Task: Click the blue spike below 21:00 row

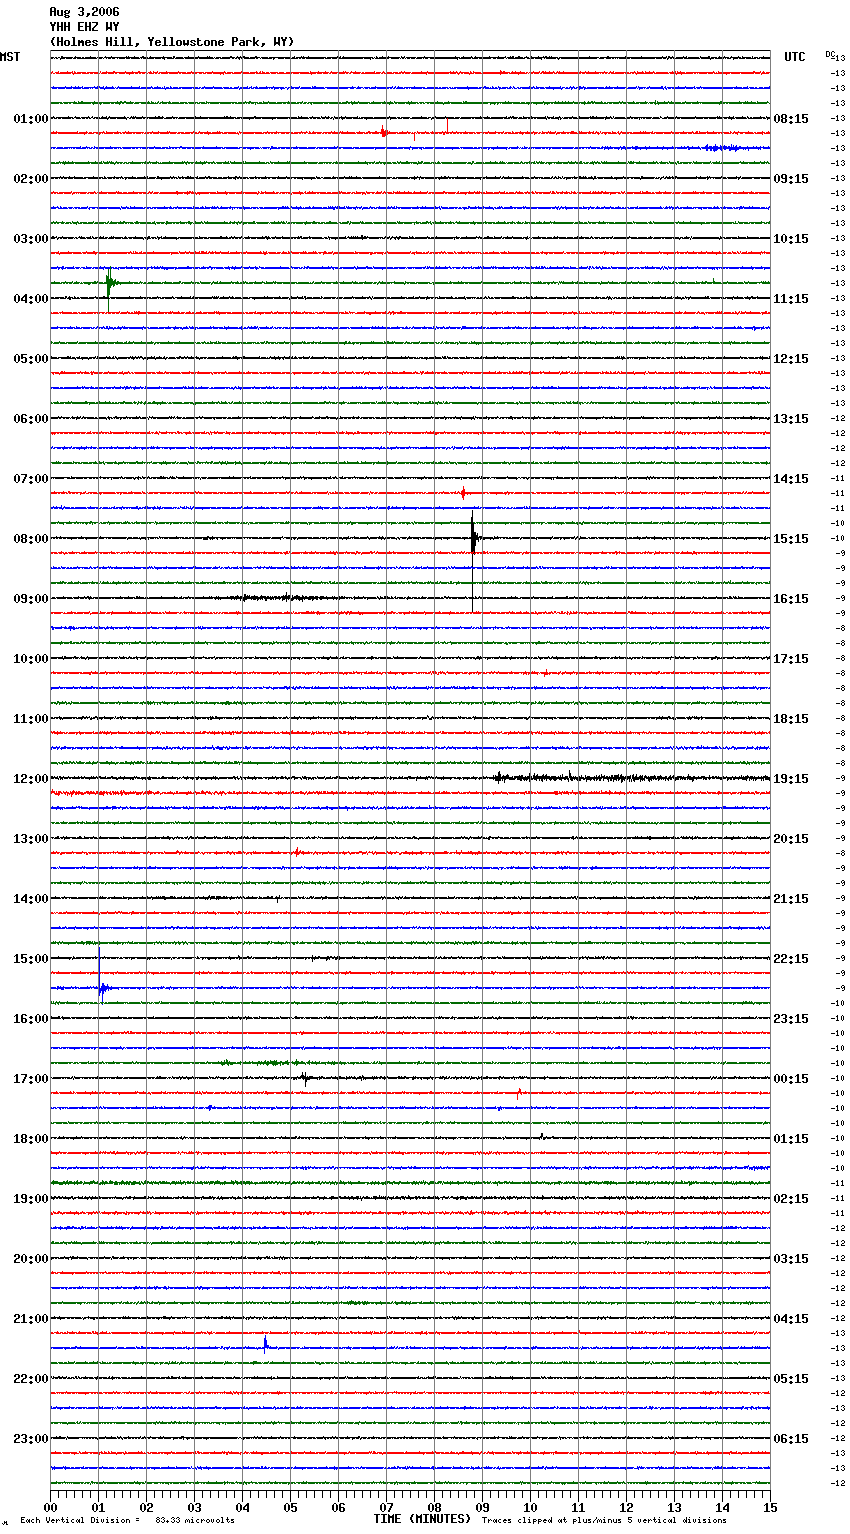Action: pyautogui.click(x=265, y=1345)
